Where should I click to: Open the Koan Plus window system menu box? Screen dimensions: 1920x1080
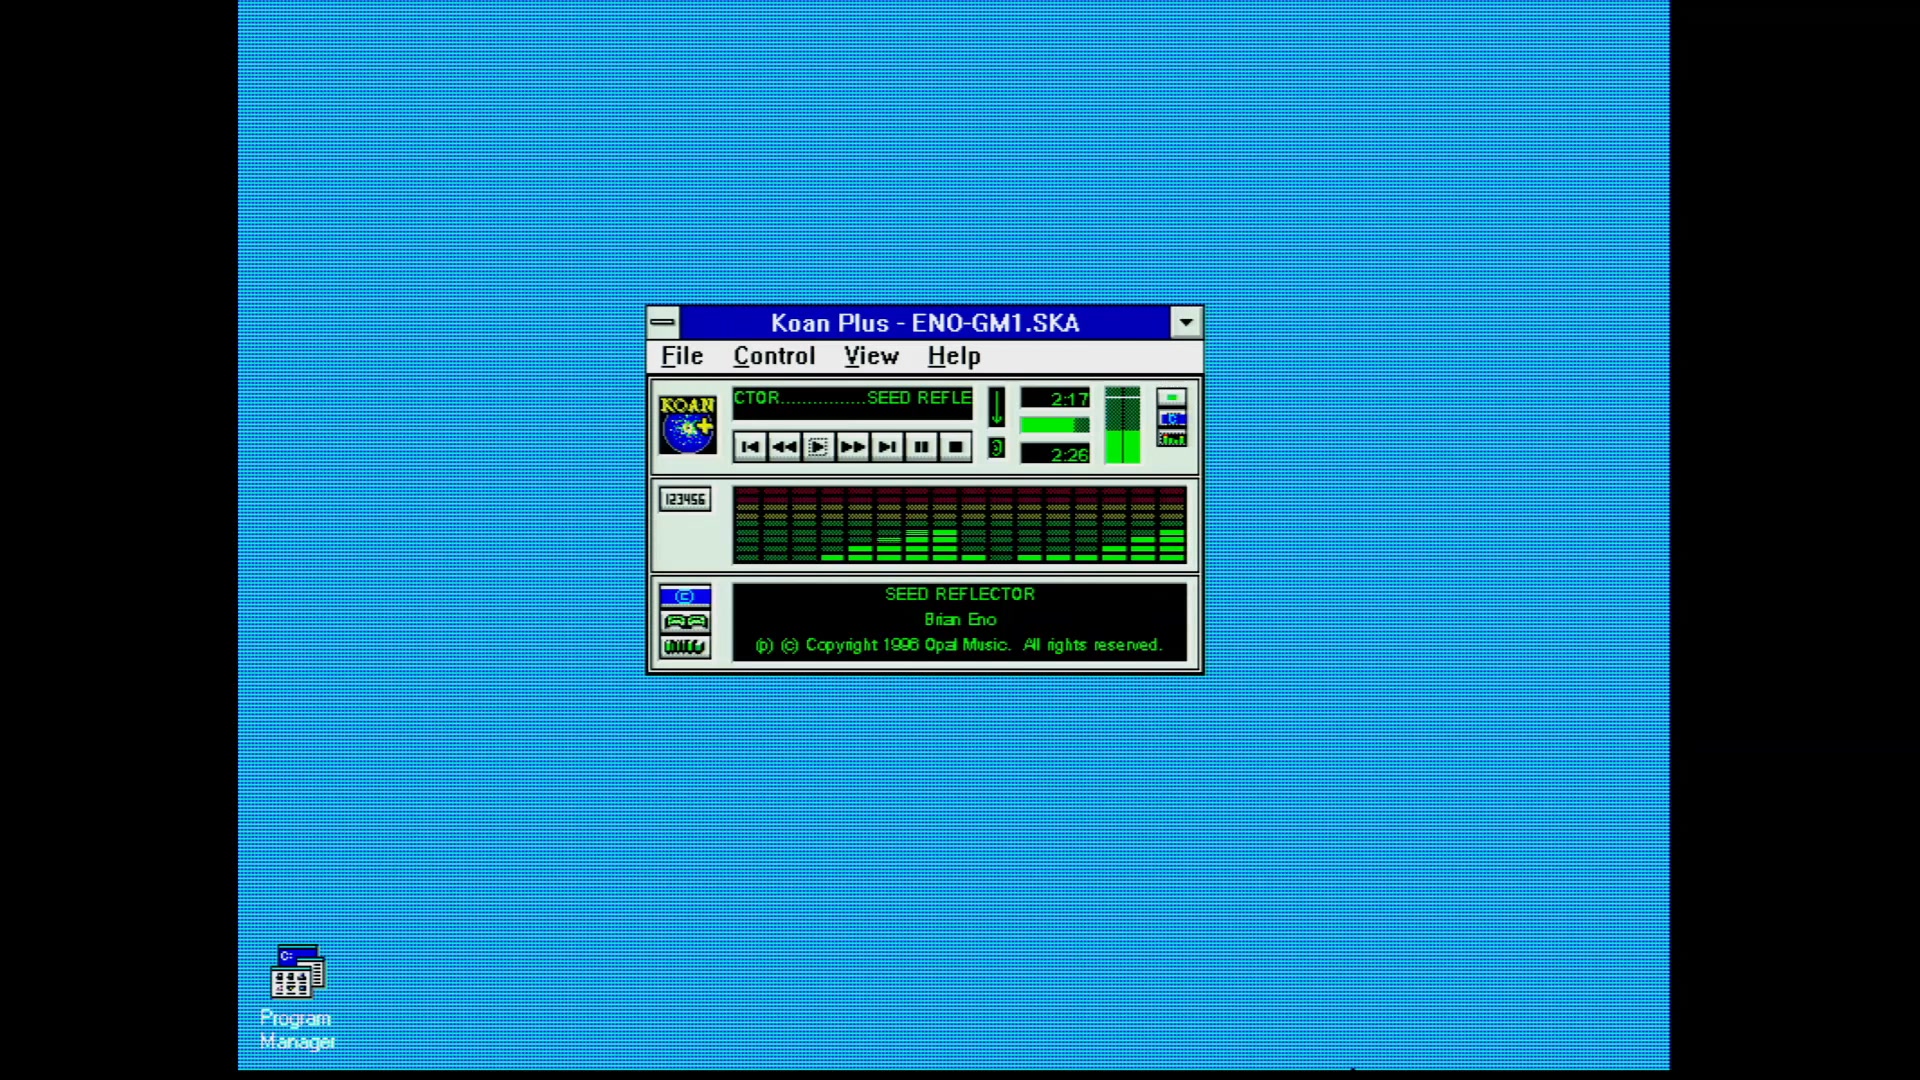click(663, 322)
